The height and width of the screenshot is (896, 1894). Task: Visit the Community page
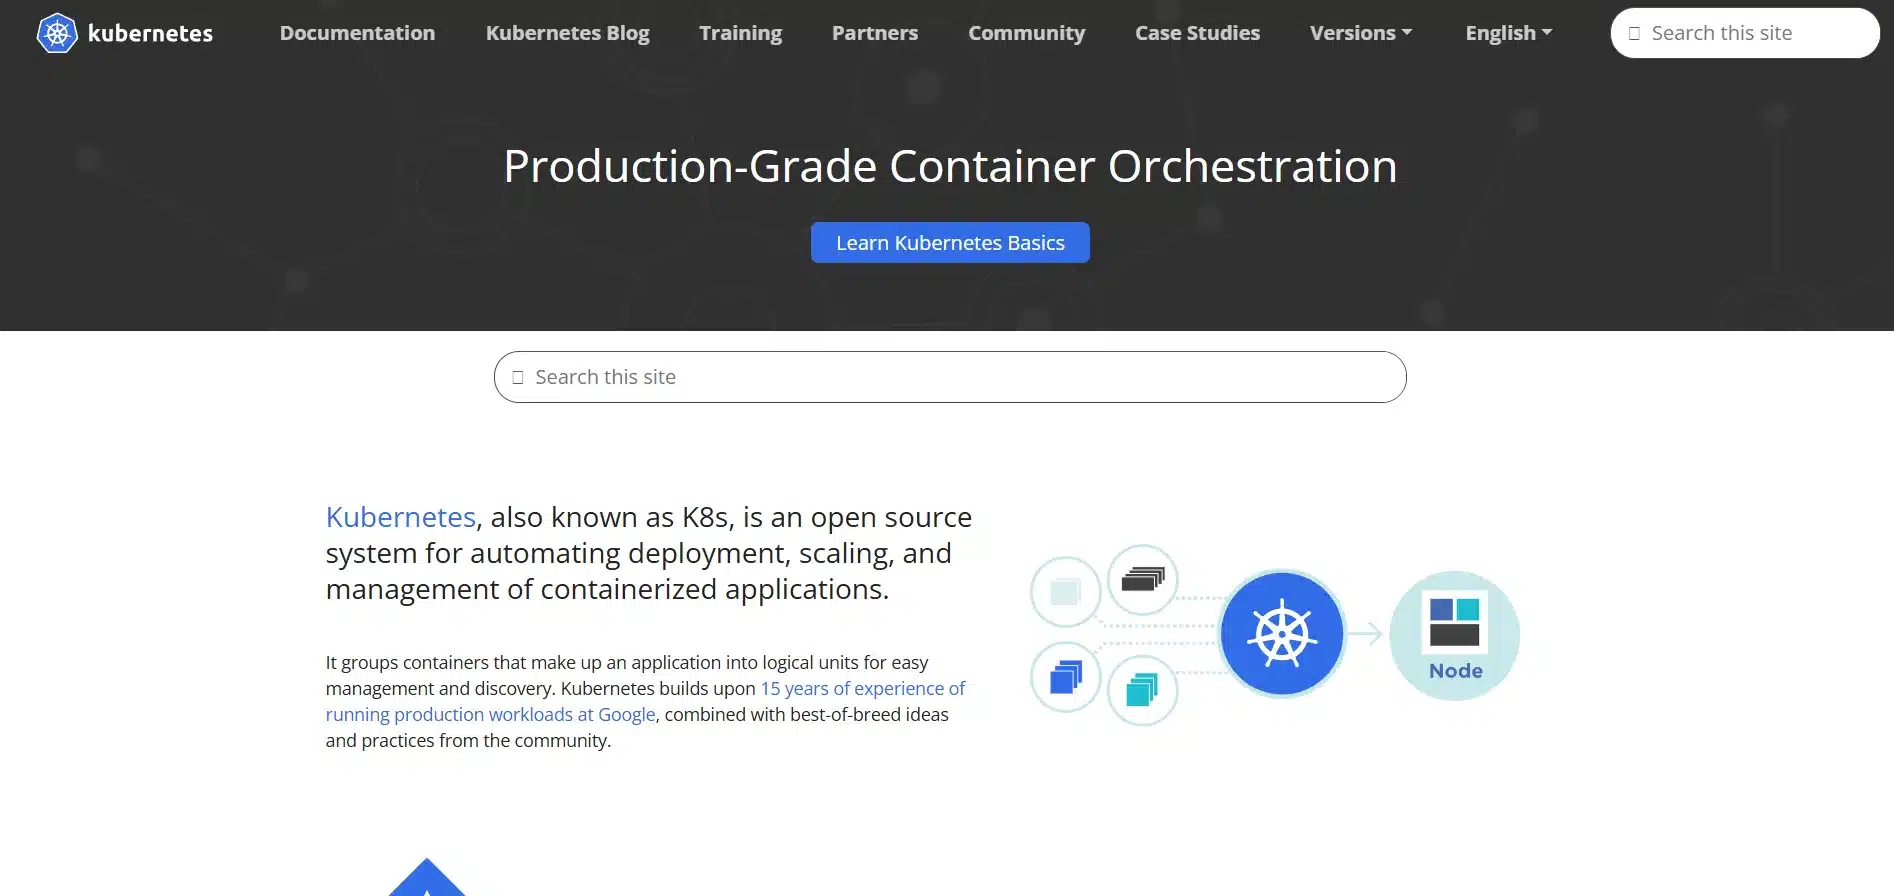pyautogui.click(x=1026, y=33)
